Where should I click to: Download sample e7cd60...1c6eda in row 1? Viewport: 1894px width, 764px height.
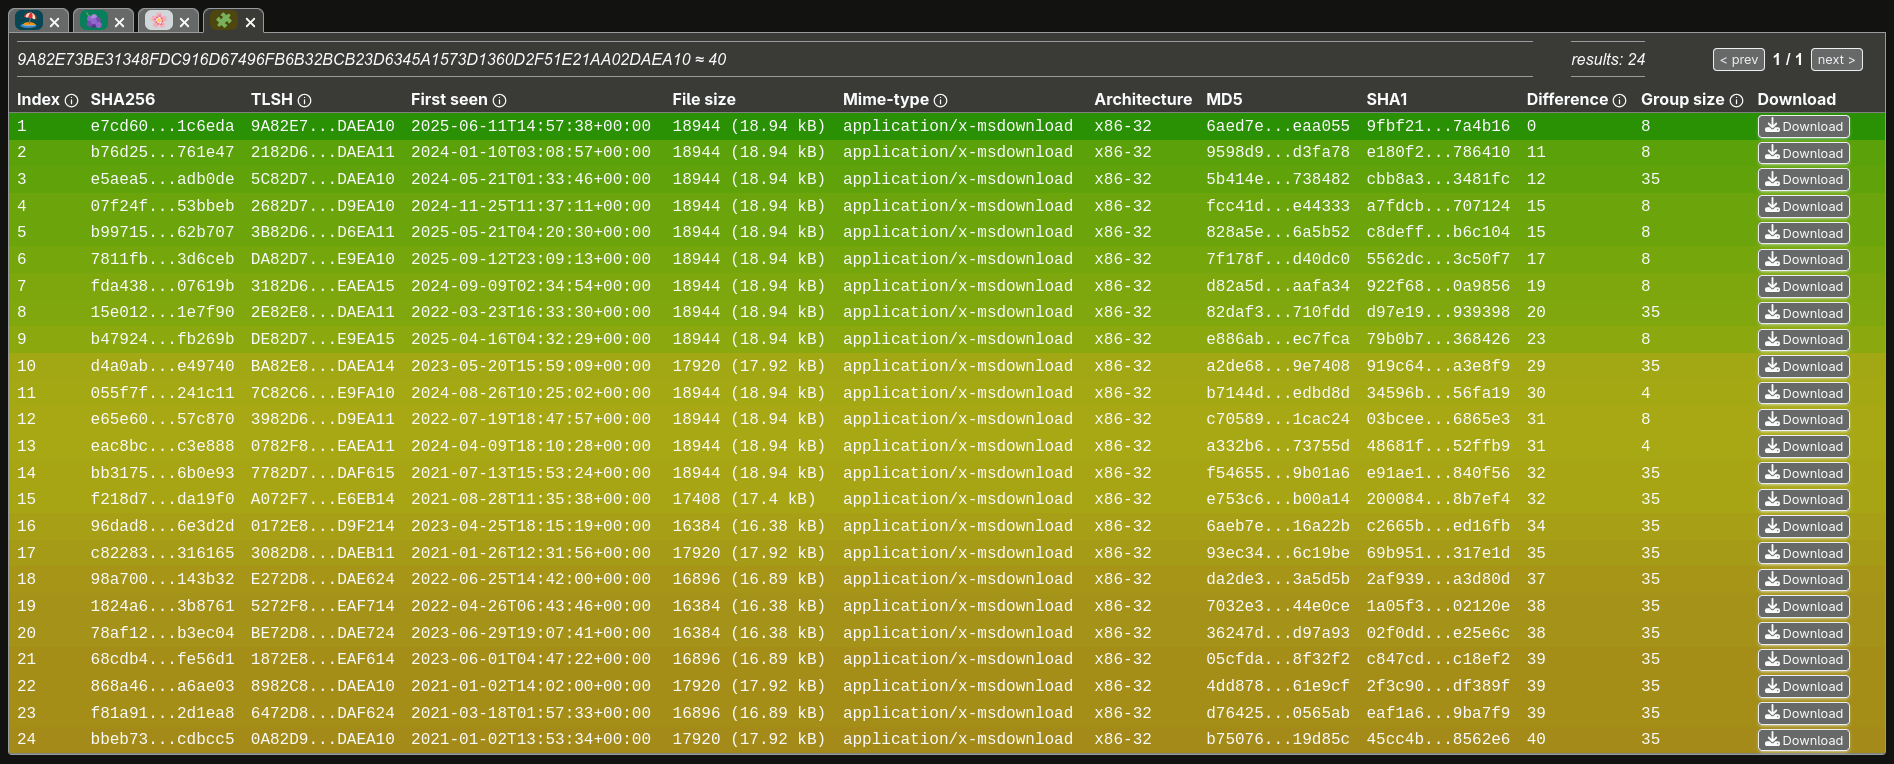[x=1803, y=127]
